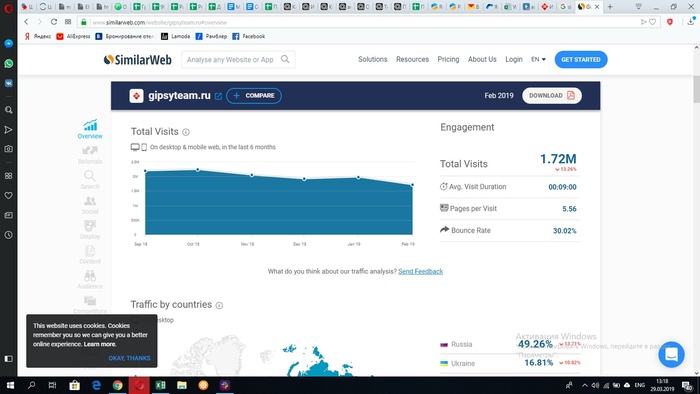Image resolution: width=700 pixels, height=394 pixels.
Task: Click the Feb 19 data point on chart
Action: point(412,185)
